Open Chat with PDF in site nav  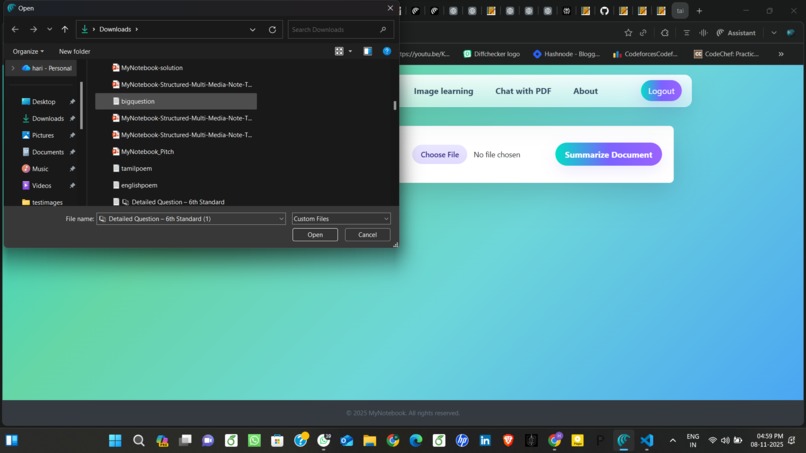point(523,91)
